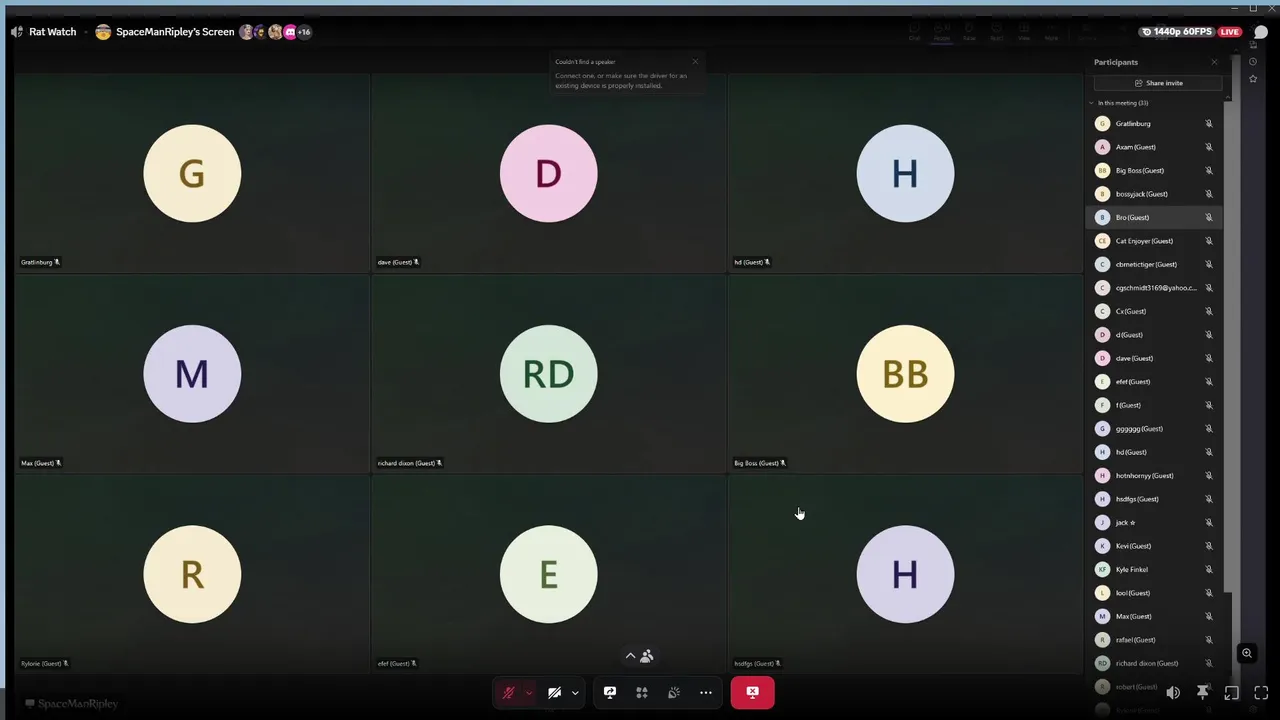
Task: Pin the stream with the pushpin icon
Action: coord(1202,692)
